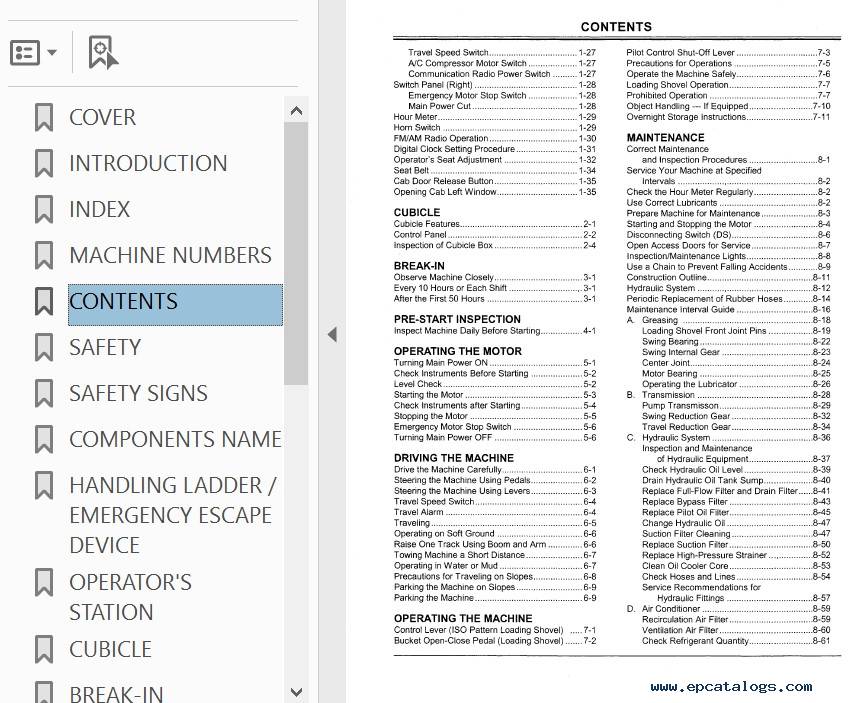863x703 pixels.
Task: Click the CUBICLE section heading on page
Action: click(x=417, y=212)
